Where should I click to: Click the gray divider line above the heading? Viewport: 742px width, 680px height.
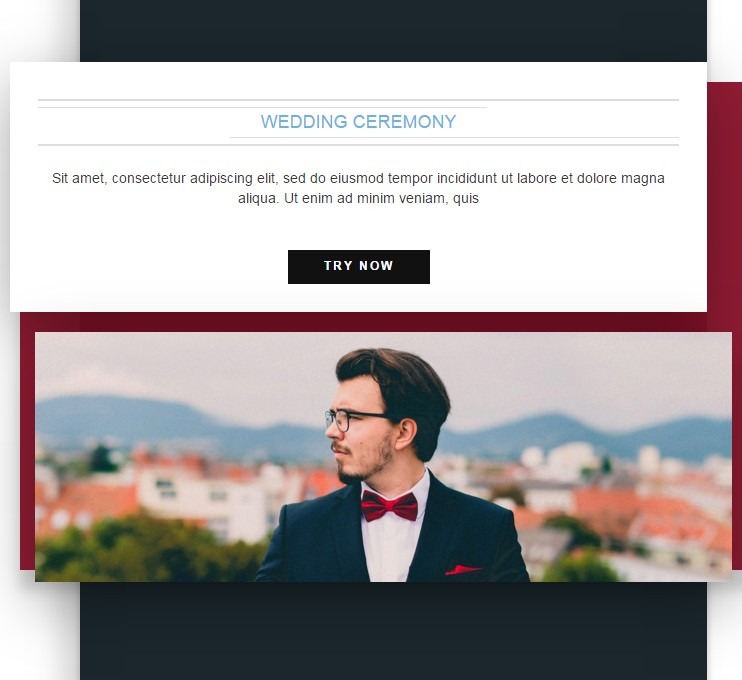[x=358, y=100]
